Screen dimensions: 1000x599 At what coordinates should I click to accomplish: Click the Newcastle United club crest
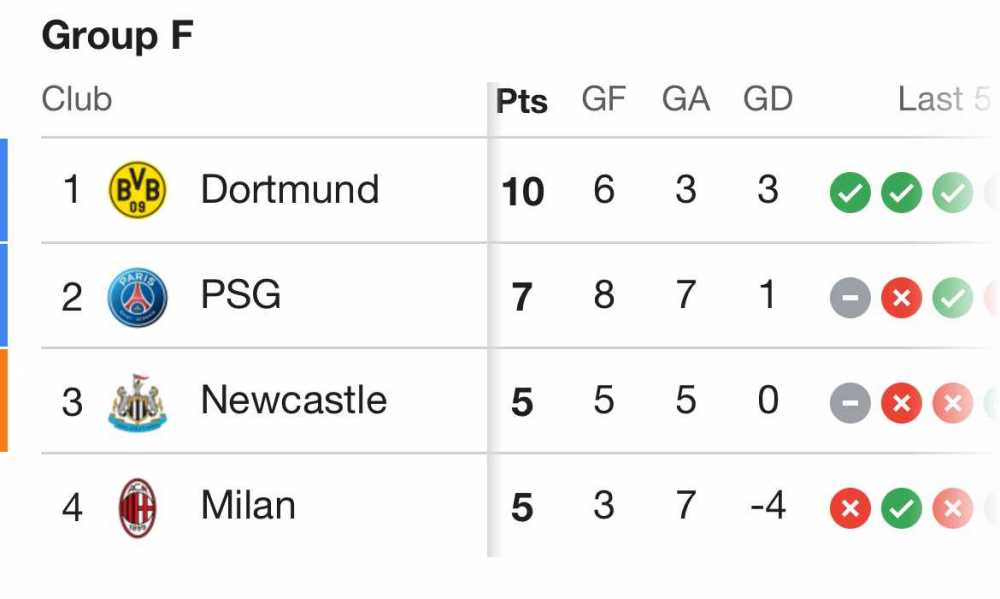[137, 402]
